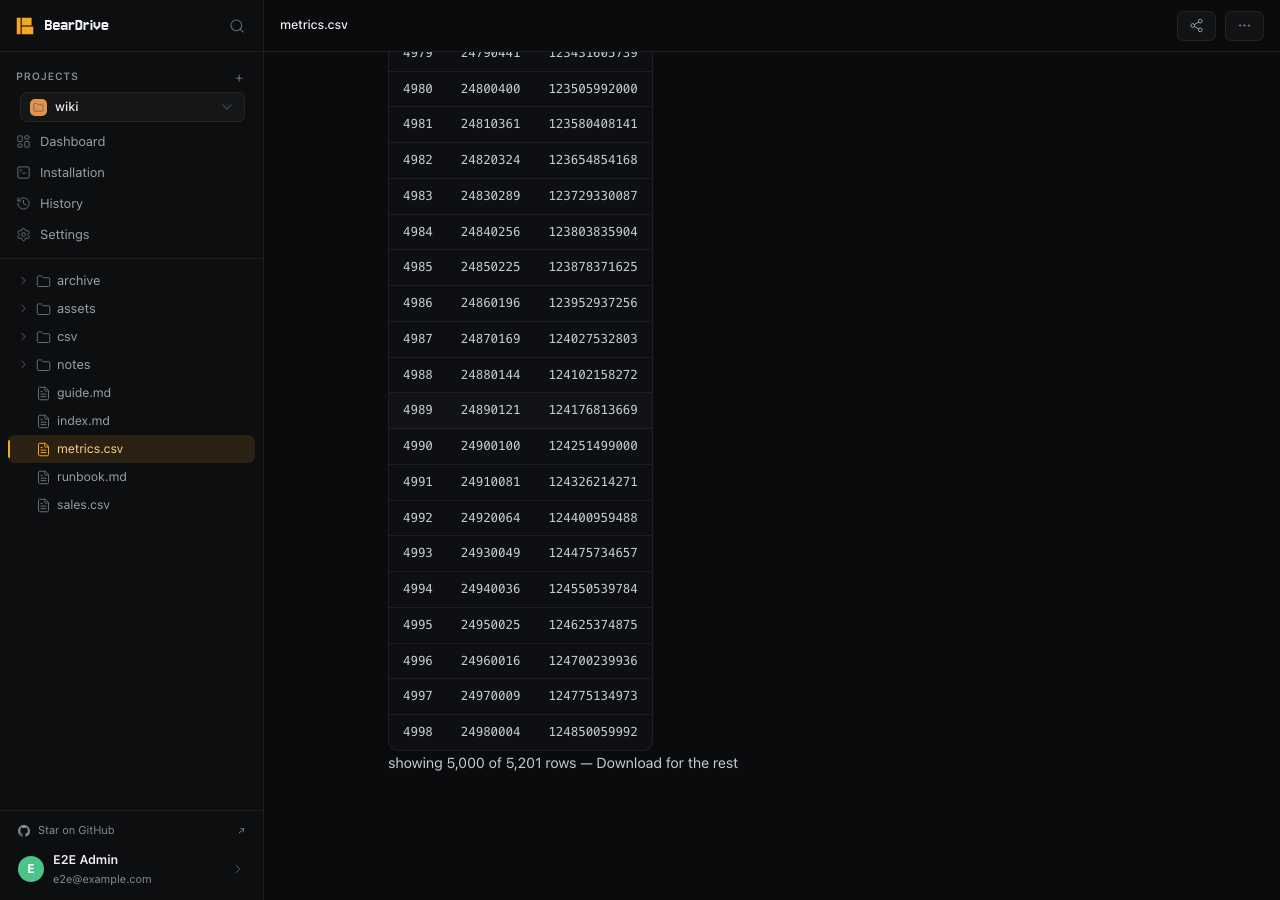Click cell 124475734657
This screenshot has width=1280, height=900.
click(593, 553)
